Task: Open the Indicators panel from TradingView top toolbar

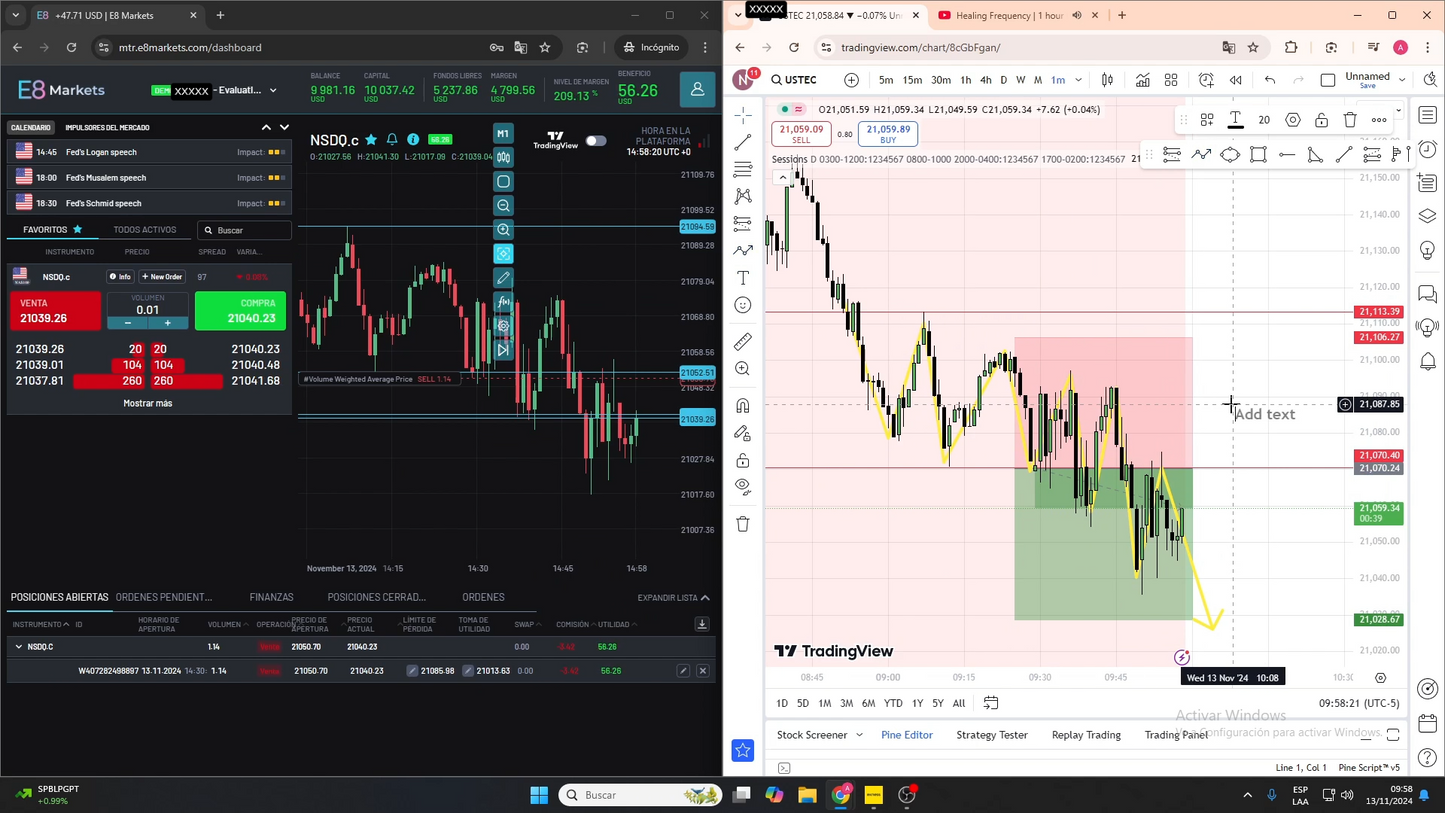Action: click(x=1143, y=80)
